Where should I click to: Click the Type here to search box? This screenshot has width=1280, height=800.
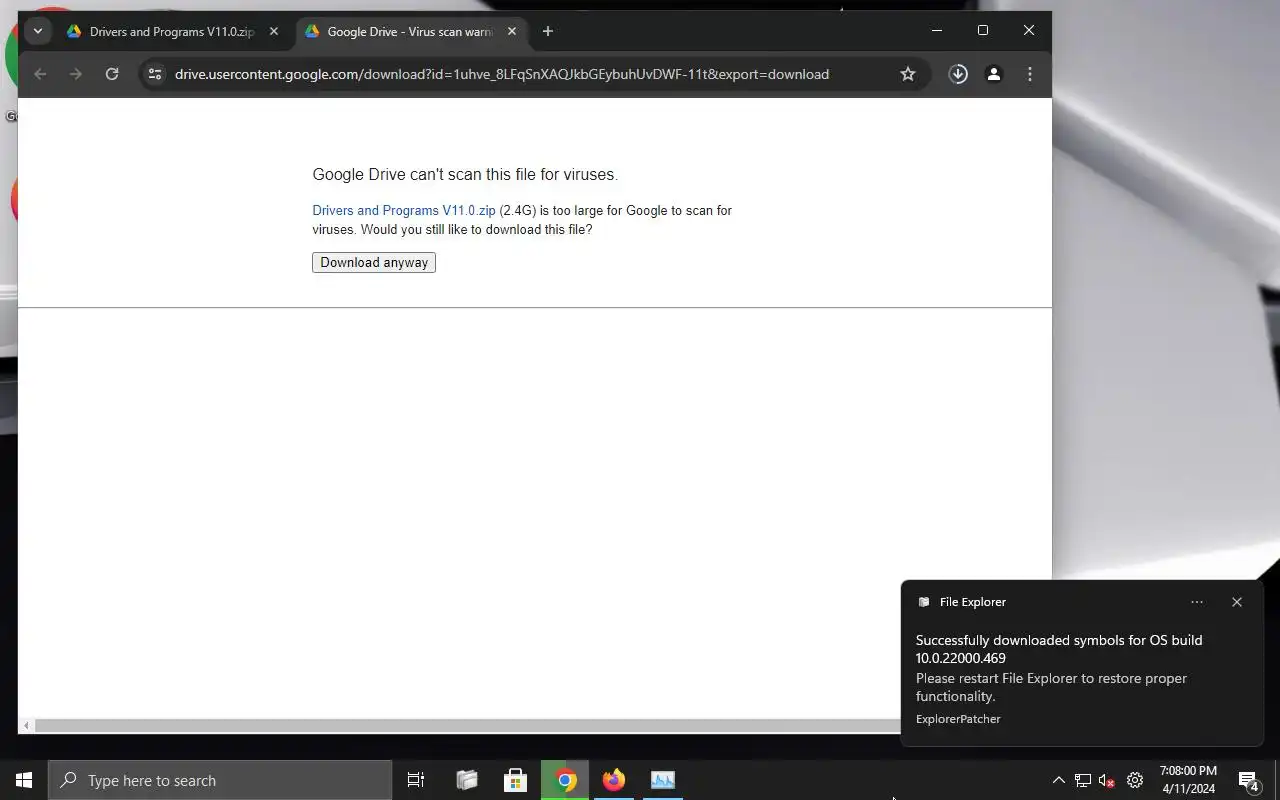point(220,780)
